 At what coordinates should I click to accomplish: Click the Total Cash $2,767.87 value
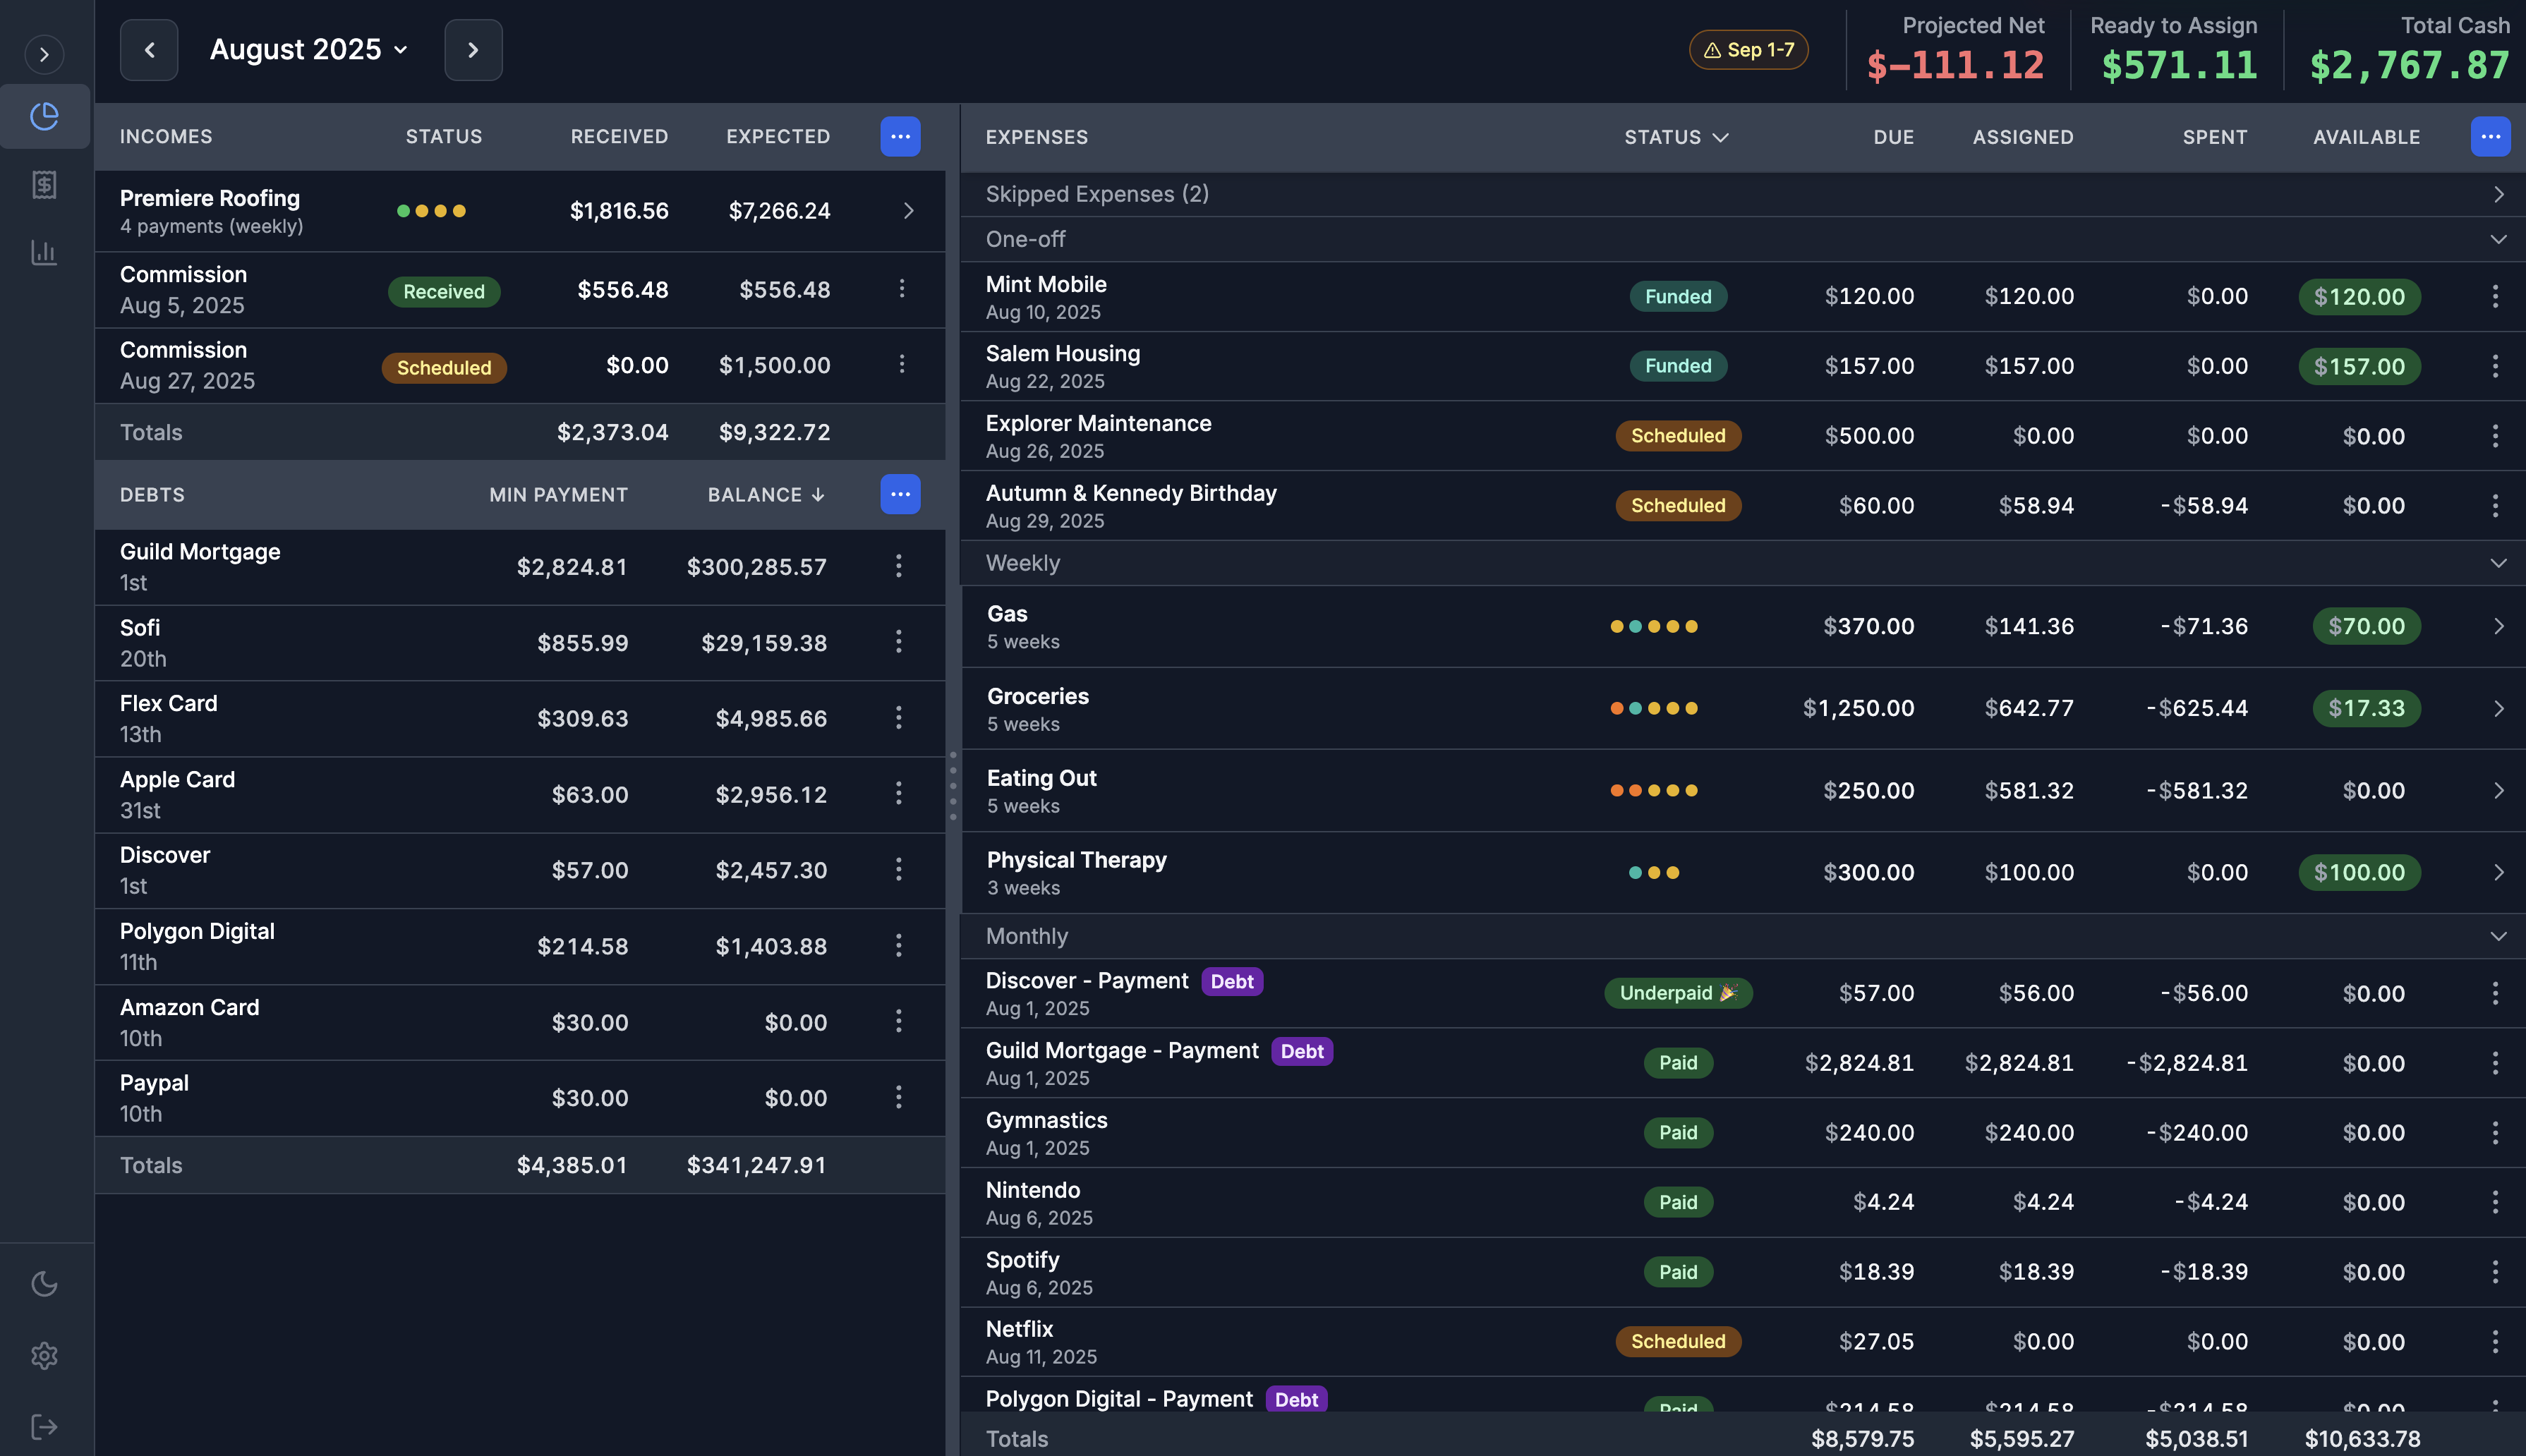tap(2410, 66)
